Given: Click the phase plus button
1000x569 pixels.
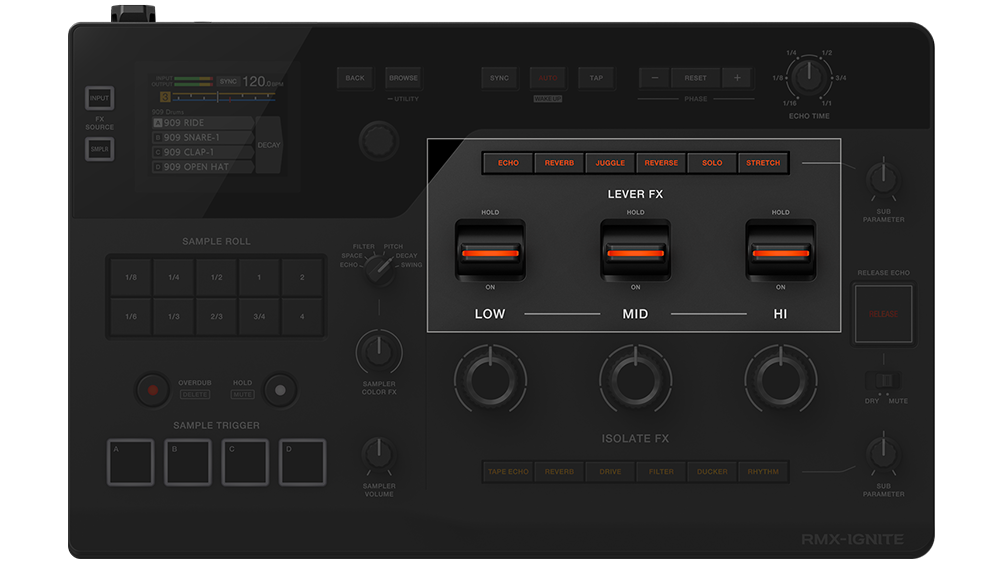Looking at the screenshot, I should click(737, 78).
